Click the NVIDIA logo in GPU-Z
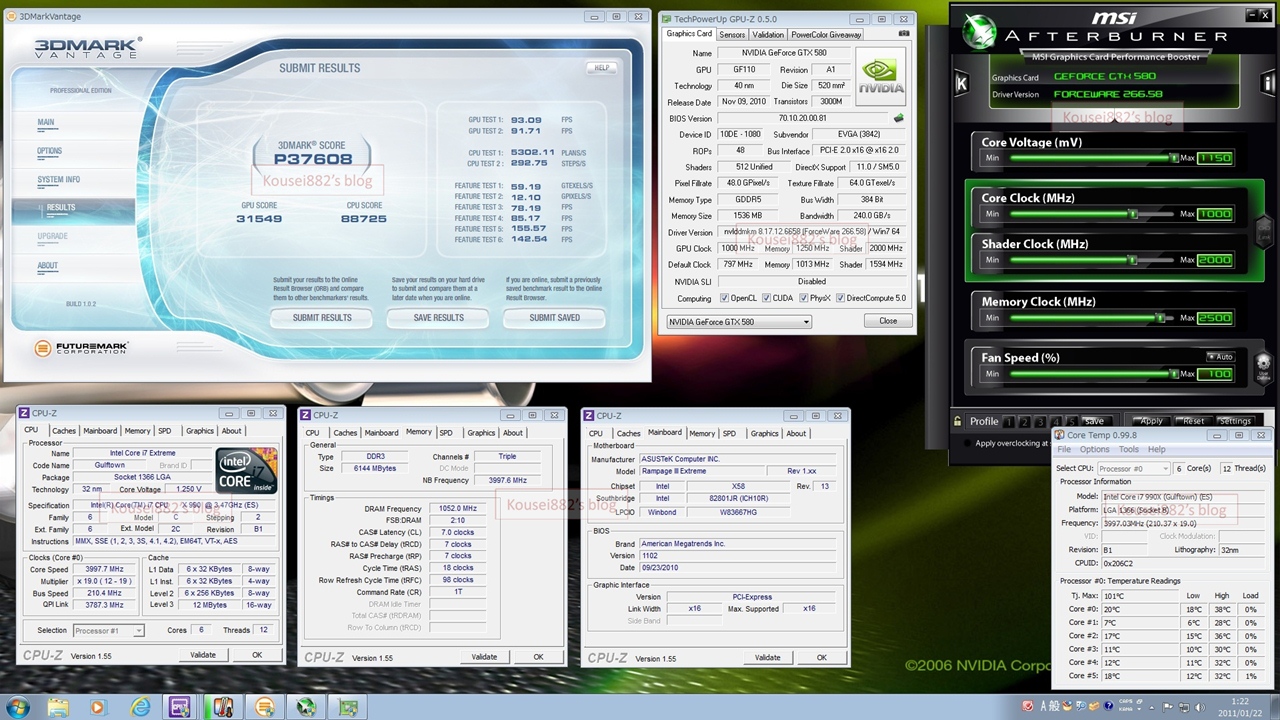Viewport: 1280px width, 720px height. point(882,76)
